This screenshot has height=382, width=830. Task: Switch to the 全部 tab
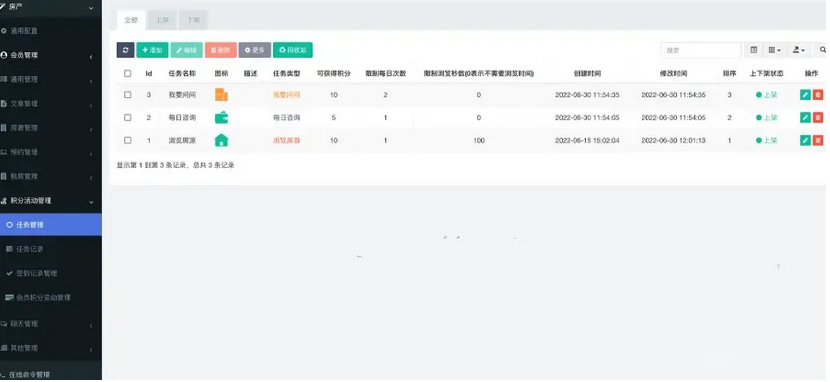[131, 20]
